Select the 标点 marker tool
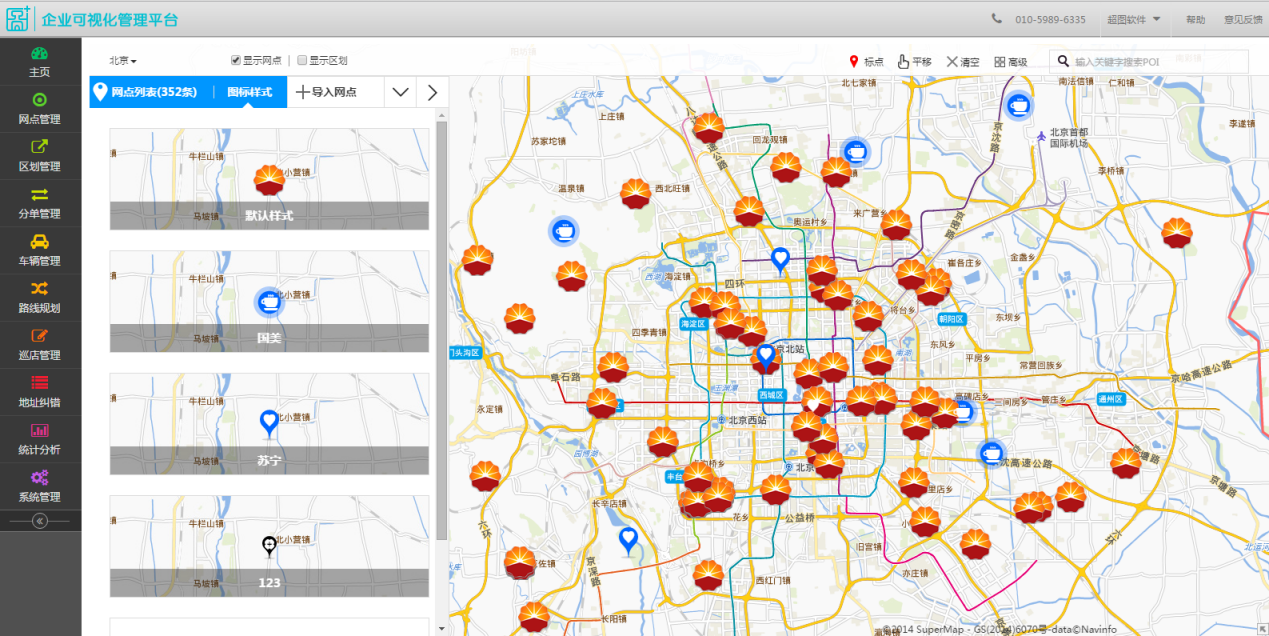The image size is (1269, 636). click(866, 62)
